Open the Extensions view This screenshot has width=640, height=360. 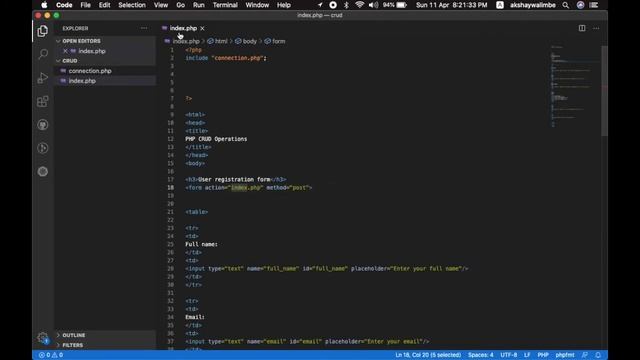42,101
